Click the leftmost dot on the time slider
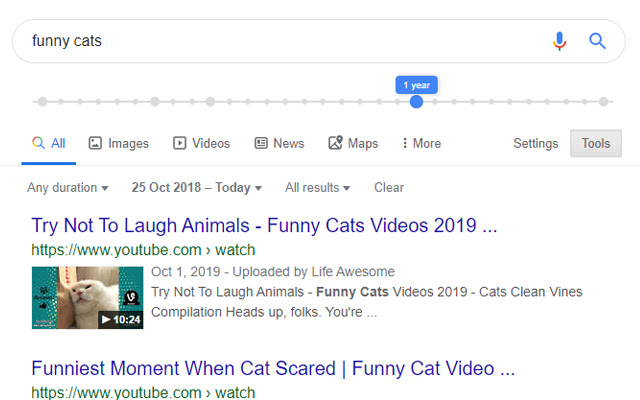Viewport: 640px width, 400px height. coord(39,101)
